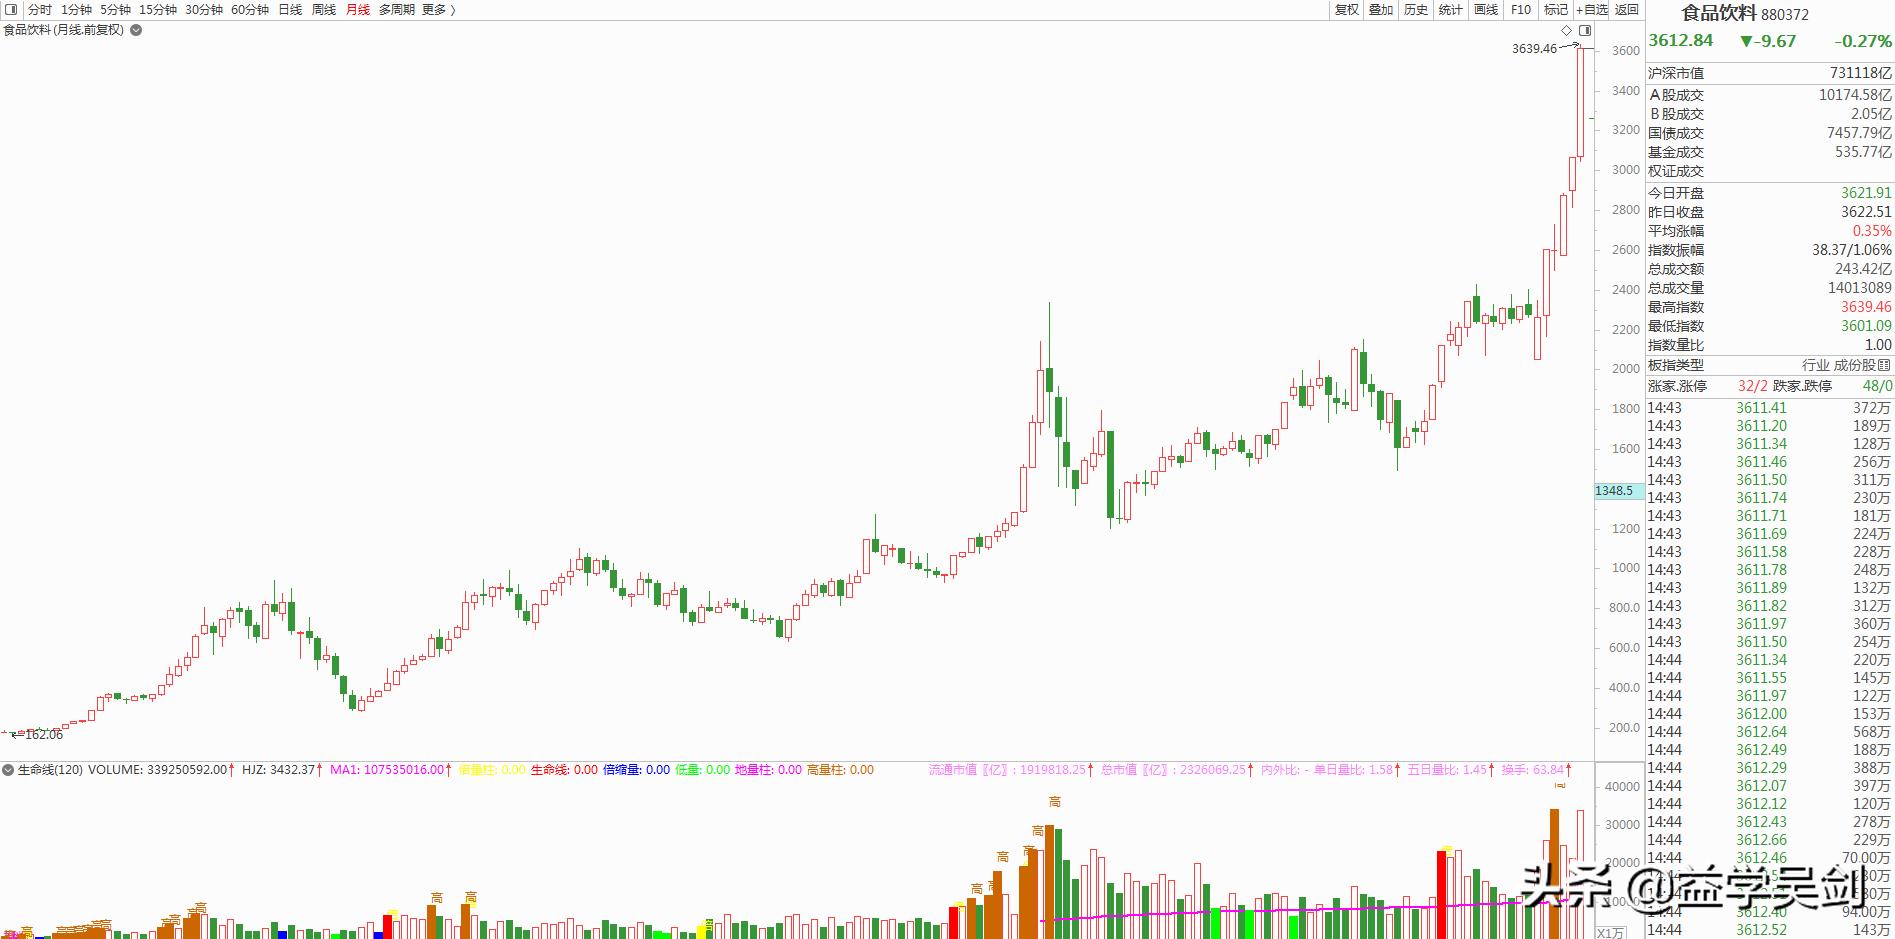Open the 复权 adjustment tool
This screenshot has height=939, width=1895.
1347,9
